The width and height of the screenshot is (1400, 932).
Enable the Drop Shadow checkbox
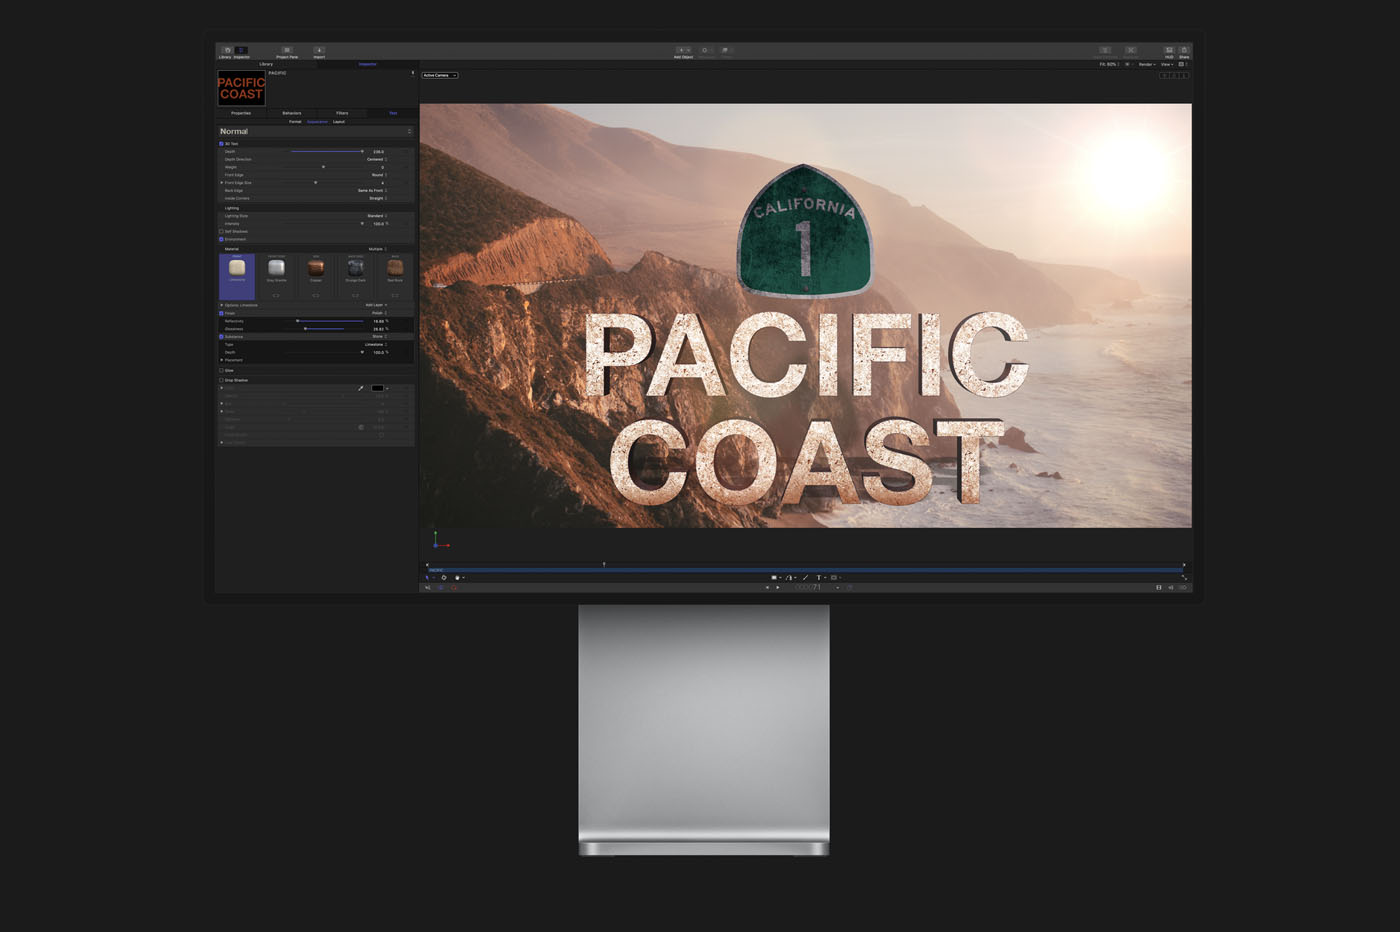pos(222,380)
